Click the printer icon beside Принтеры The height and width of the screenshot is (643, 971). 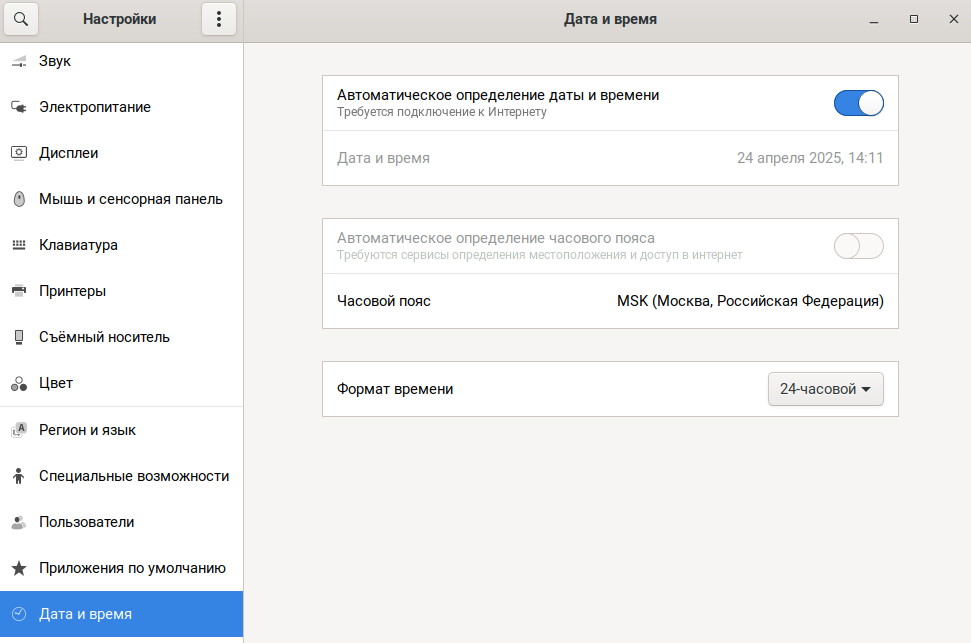pos(19,291)
